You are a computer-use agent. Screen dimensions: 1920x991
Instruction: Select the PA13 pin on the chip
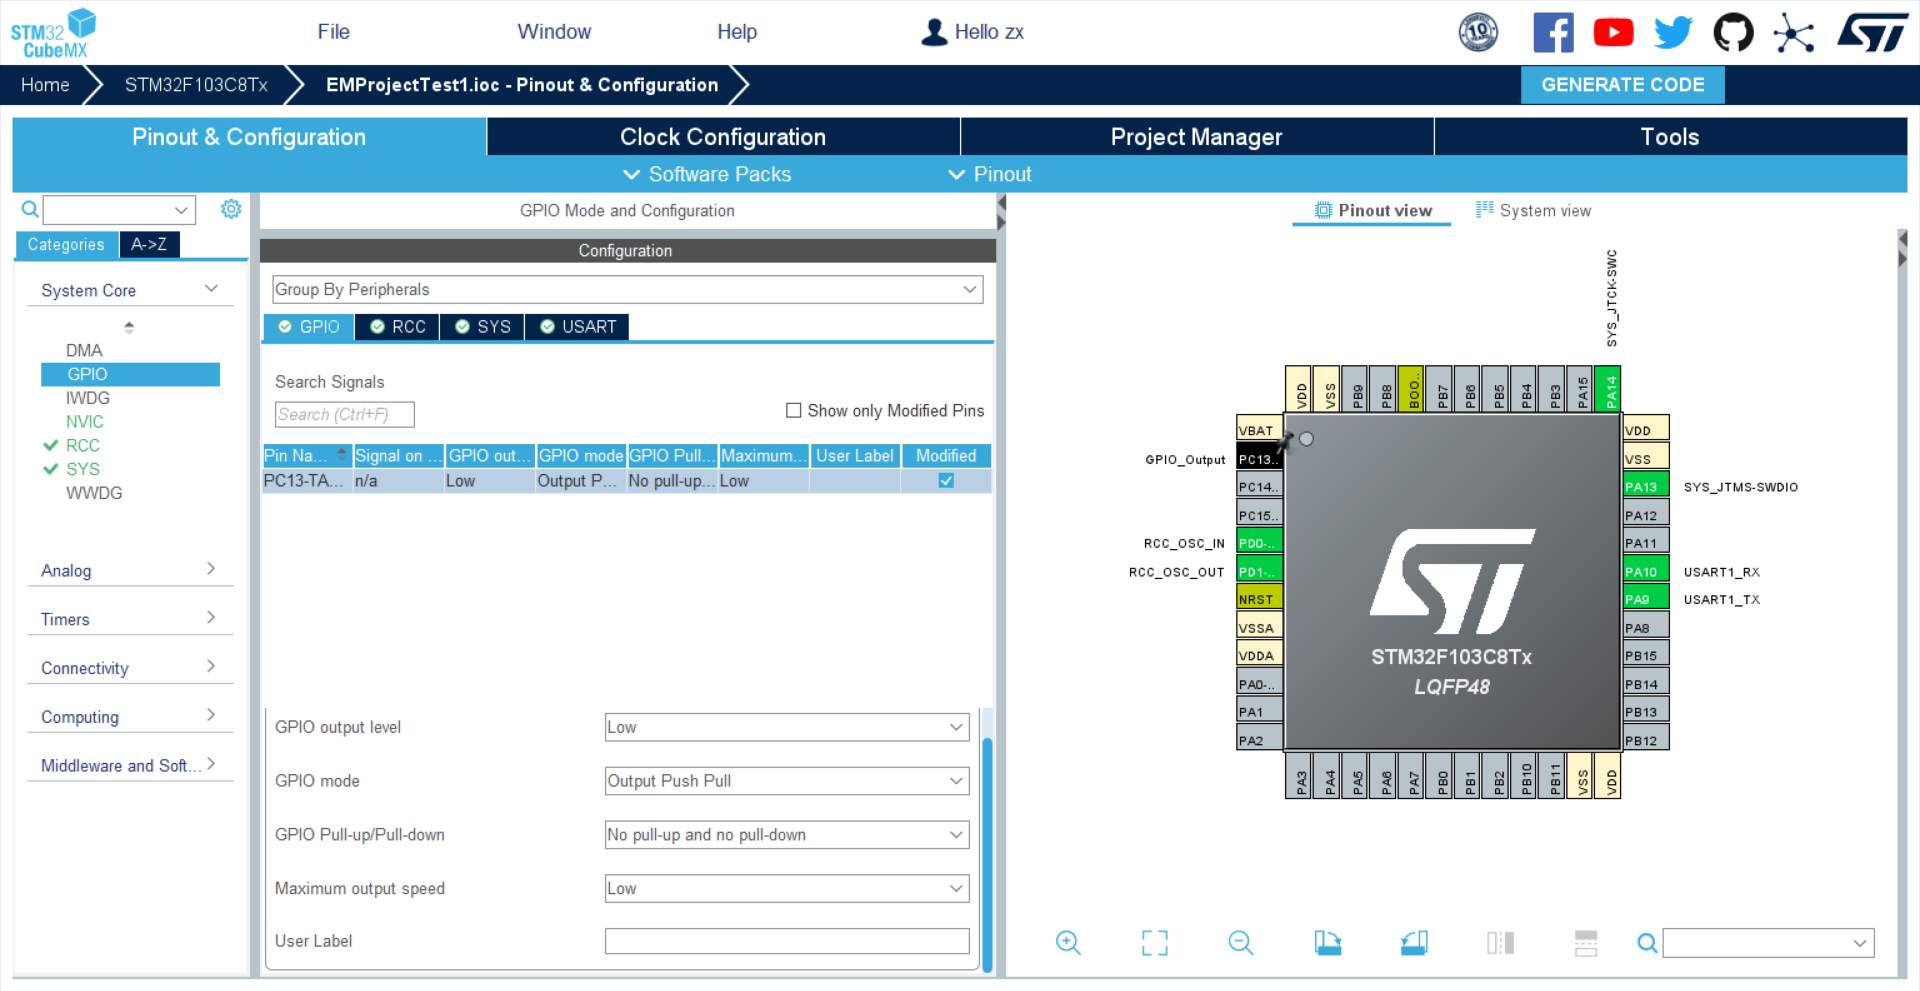coord(1646,487)
